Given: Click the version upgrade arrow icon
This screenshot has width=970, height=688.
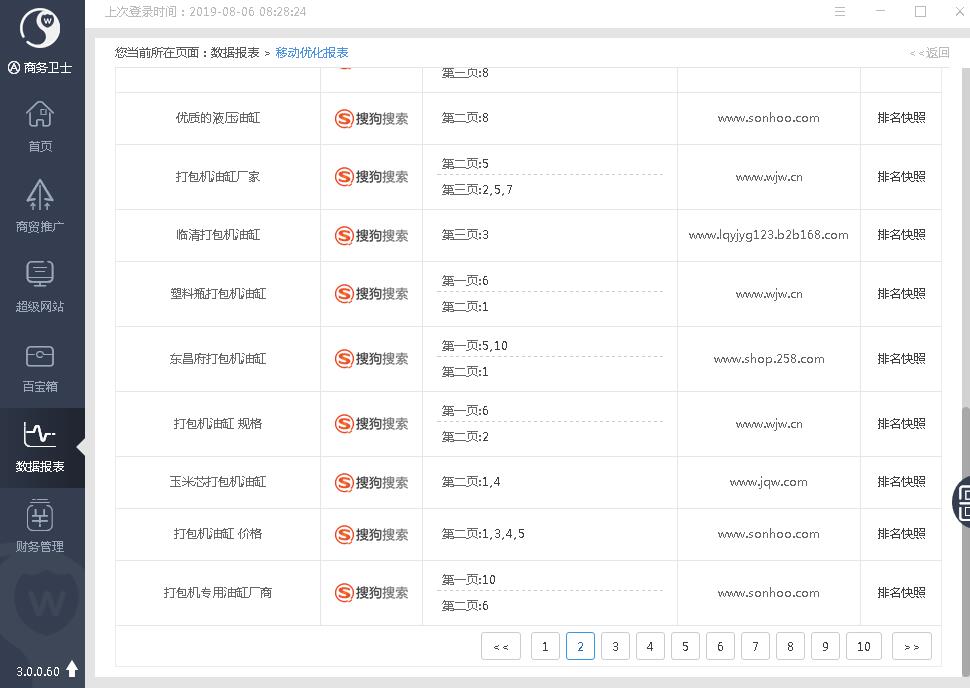Looking at the screenshot, I should click(72, 670).
